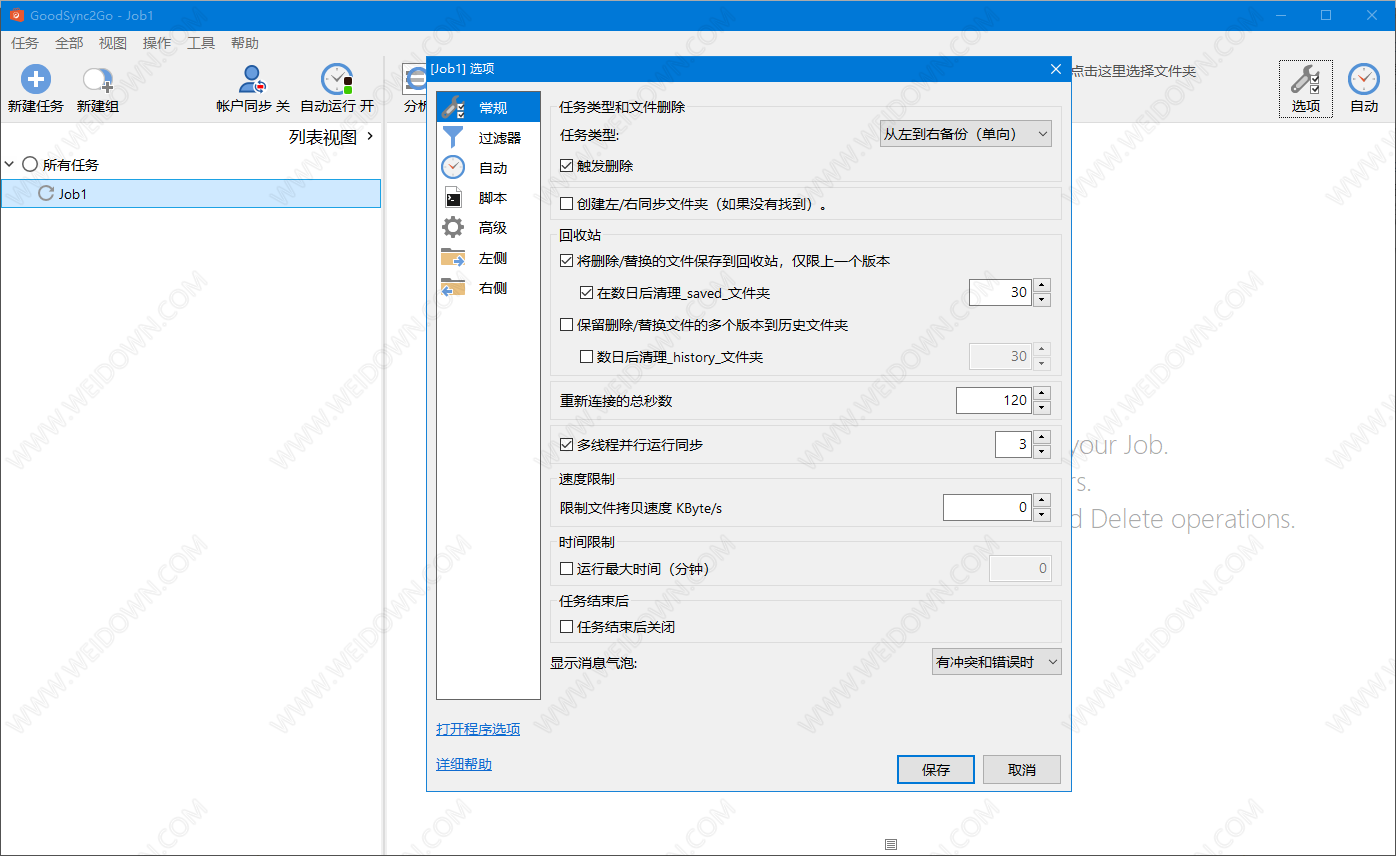Select the 脚本 script icon
1396x856 pixels.
453,197
